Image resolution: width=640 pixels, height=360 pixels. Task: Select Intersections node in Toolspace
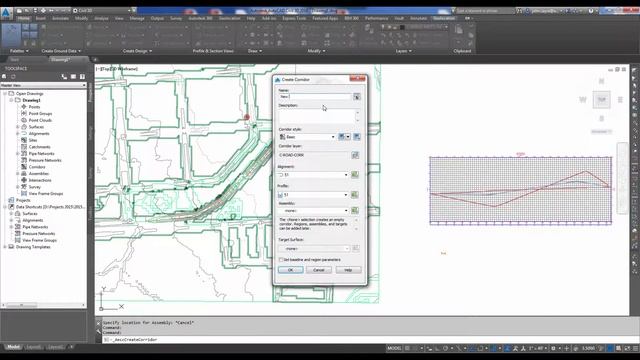[x=40, y=180]
